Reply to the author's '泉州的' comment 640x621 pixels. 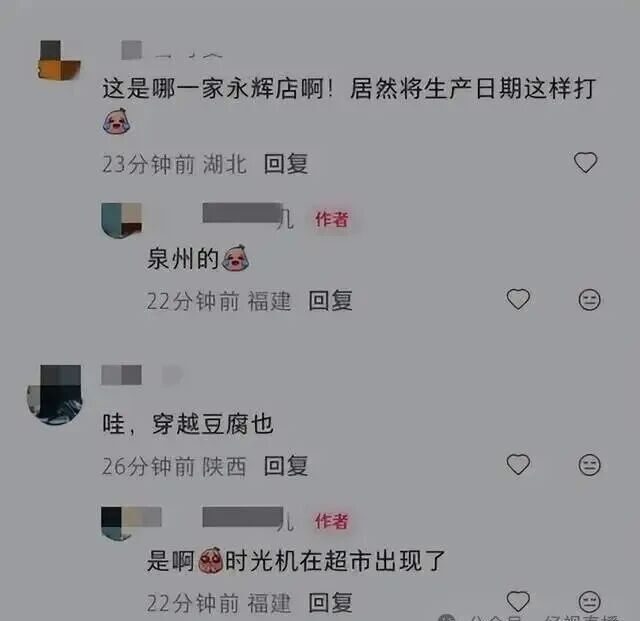pos(330,301)
